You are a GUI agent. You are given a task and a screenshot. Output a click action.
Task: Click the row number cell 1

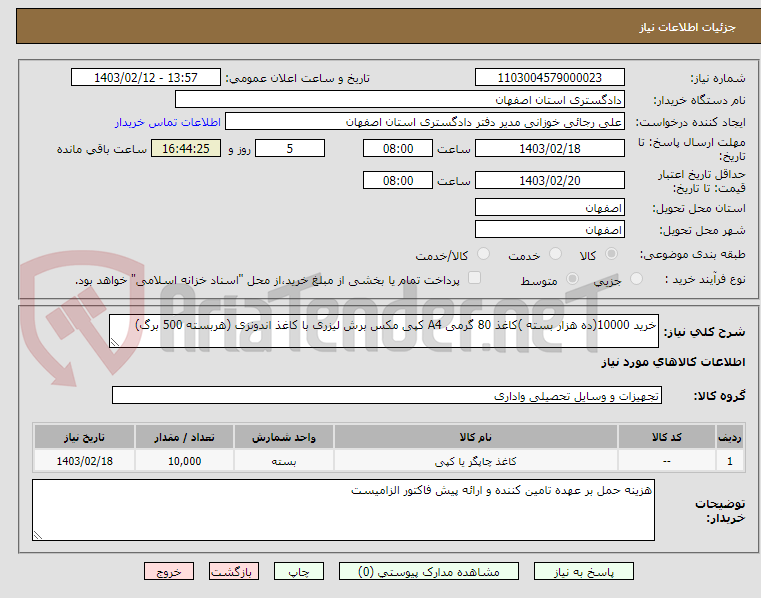point(729,461)
